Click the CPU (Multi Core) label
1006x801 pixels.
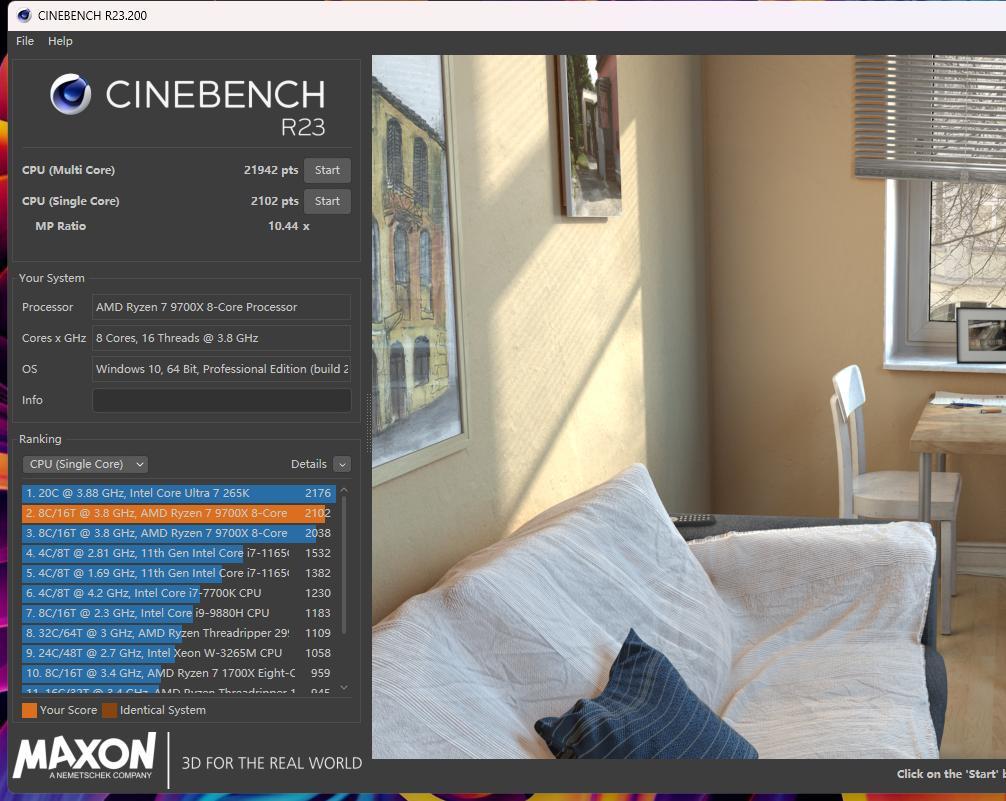pos(68,170)
